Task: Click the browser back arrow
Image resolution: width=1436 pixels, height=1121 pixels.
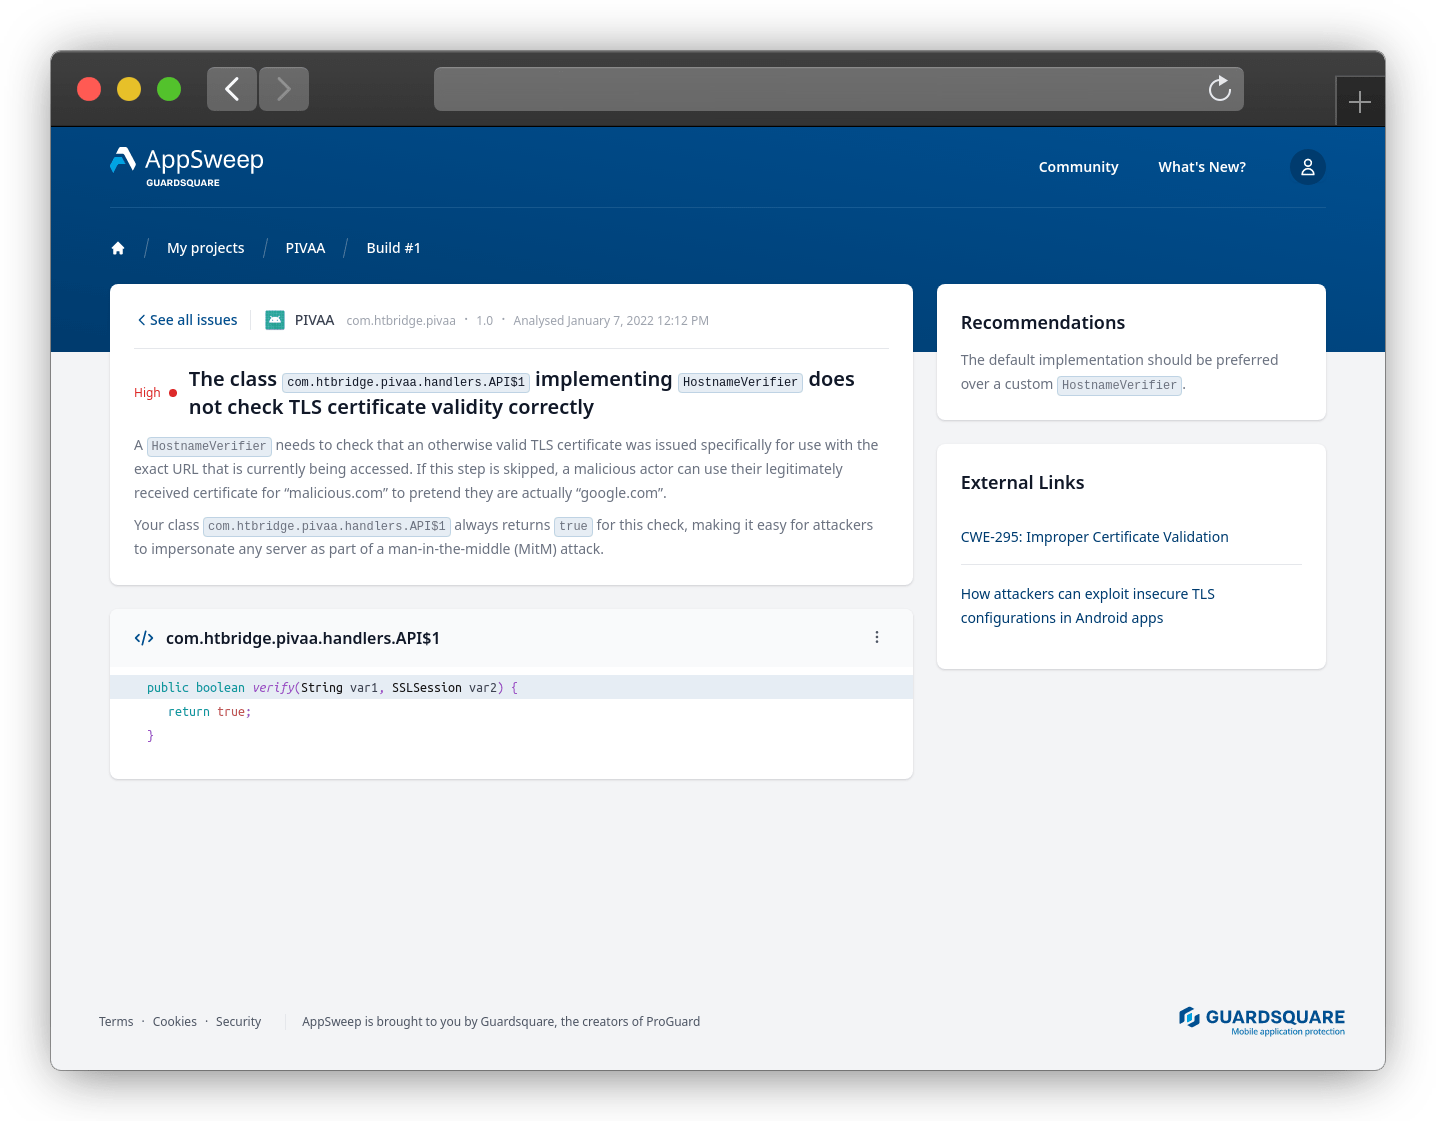Action: [x=231, y=89]
